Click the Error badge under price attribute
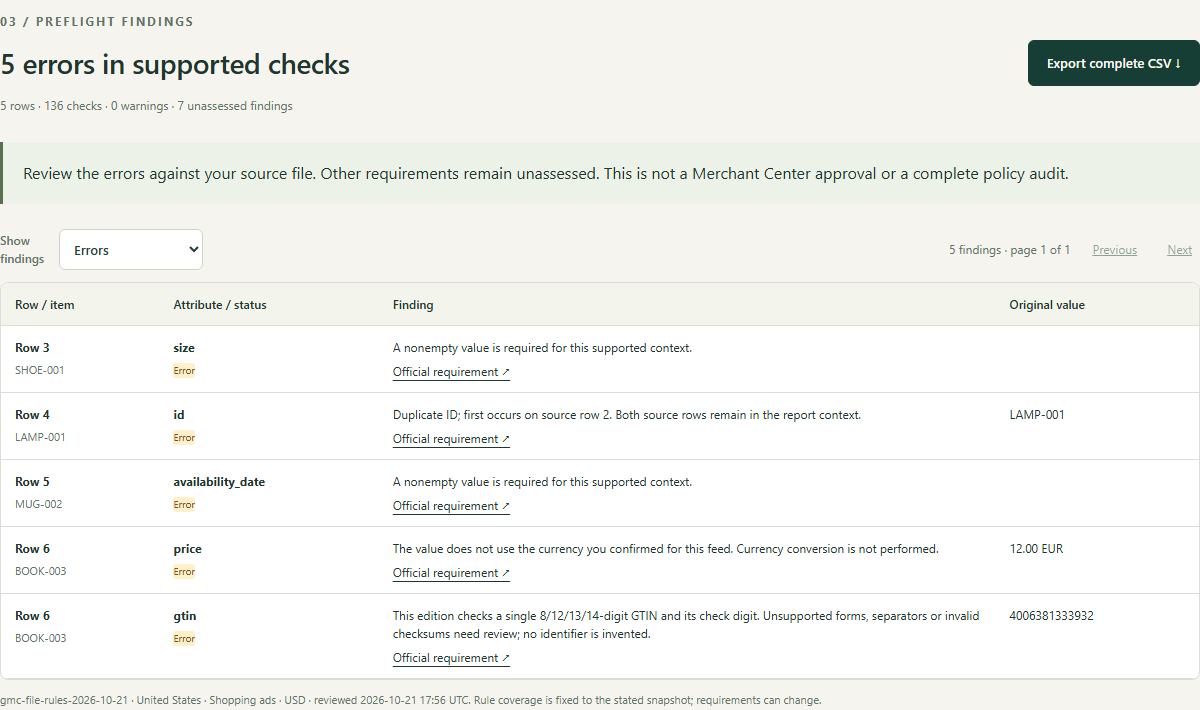Image resolution: width=1200 pixels, height=710 pixels. (184, 572)
